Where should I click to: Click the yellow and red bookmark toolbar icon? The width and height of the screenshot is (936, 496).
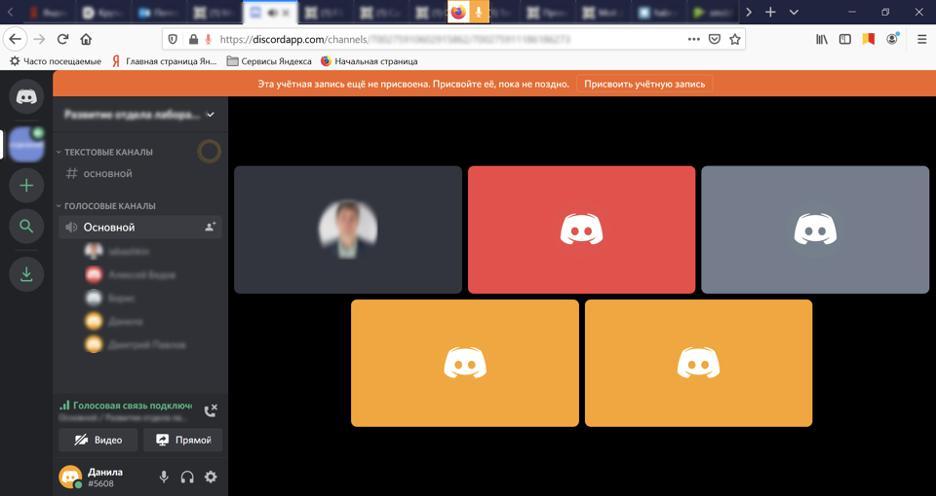(x=869, y=39)
